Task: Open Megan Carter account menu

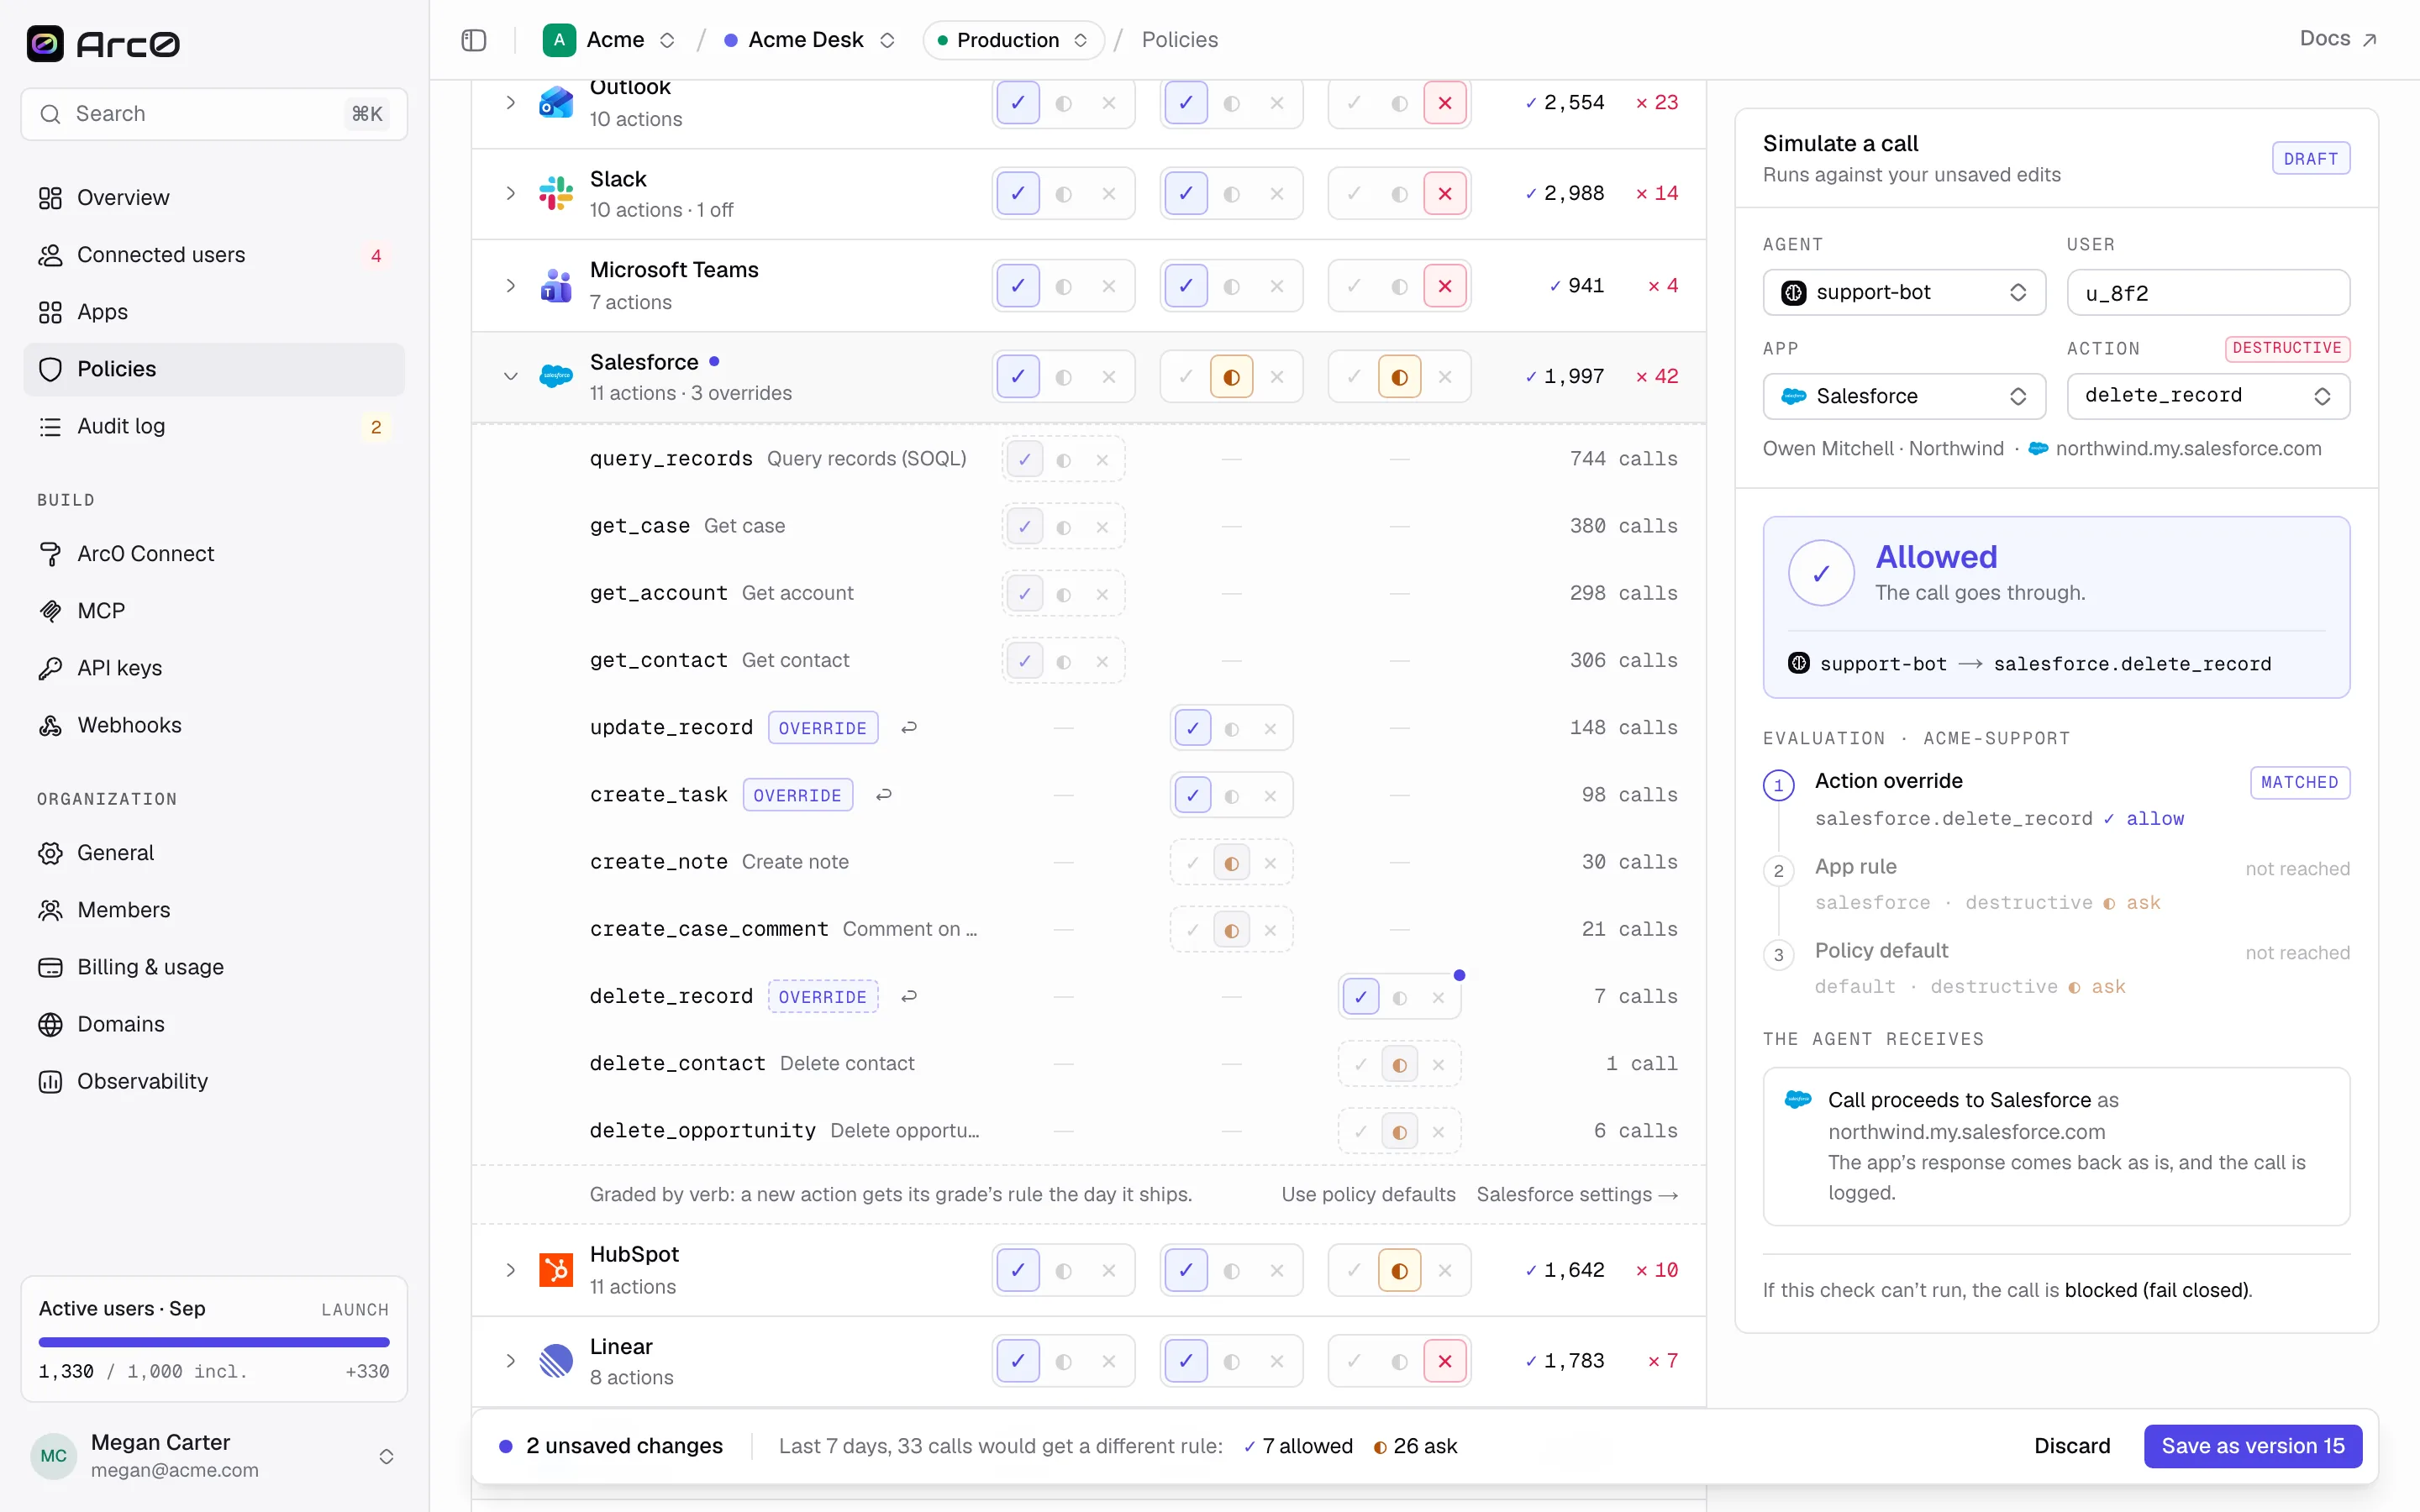Action: point(214,1456)
